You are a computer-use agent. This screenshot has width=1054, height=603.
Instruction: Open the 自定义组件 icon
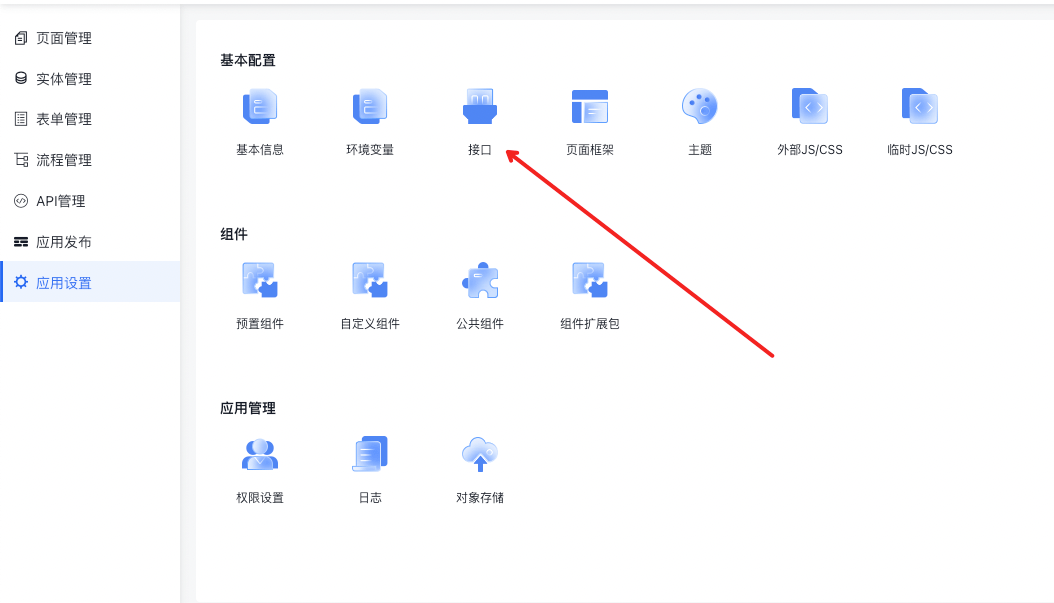(370, 281)
